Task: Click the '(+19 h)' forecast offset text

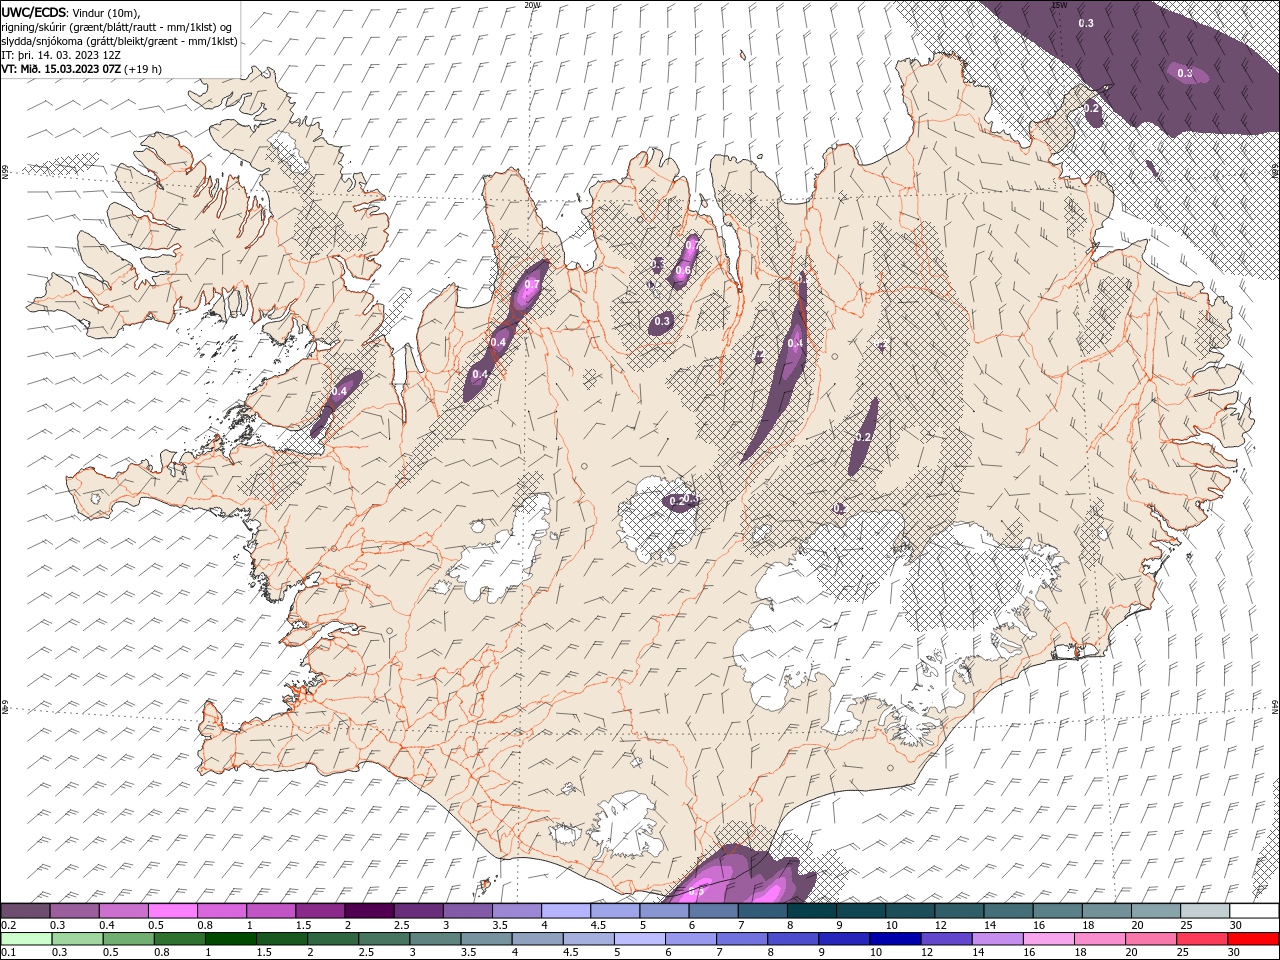Action: click(x=143, y=69)
